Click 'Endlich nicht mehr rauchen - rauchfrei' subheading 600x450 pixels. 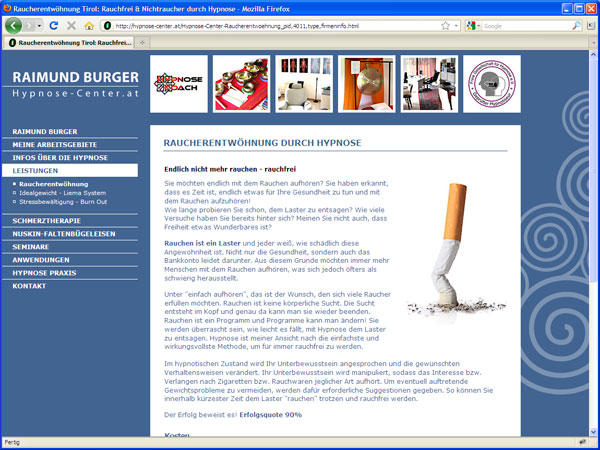pyautogui.click(x=230, y=169)
